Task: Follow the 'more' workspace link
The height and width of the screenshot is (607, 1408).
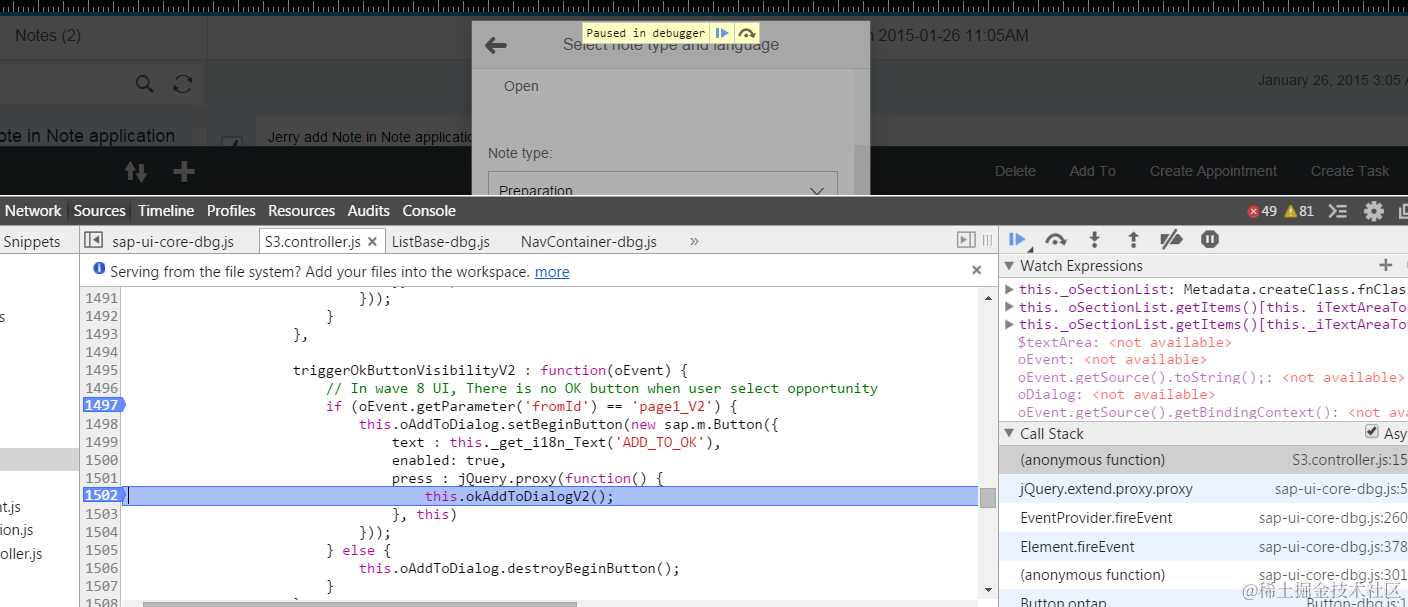Action: coord(552,271)
